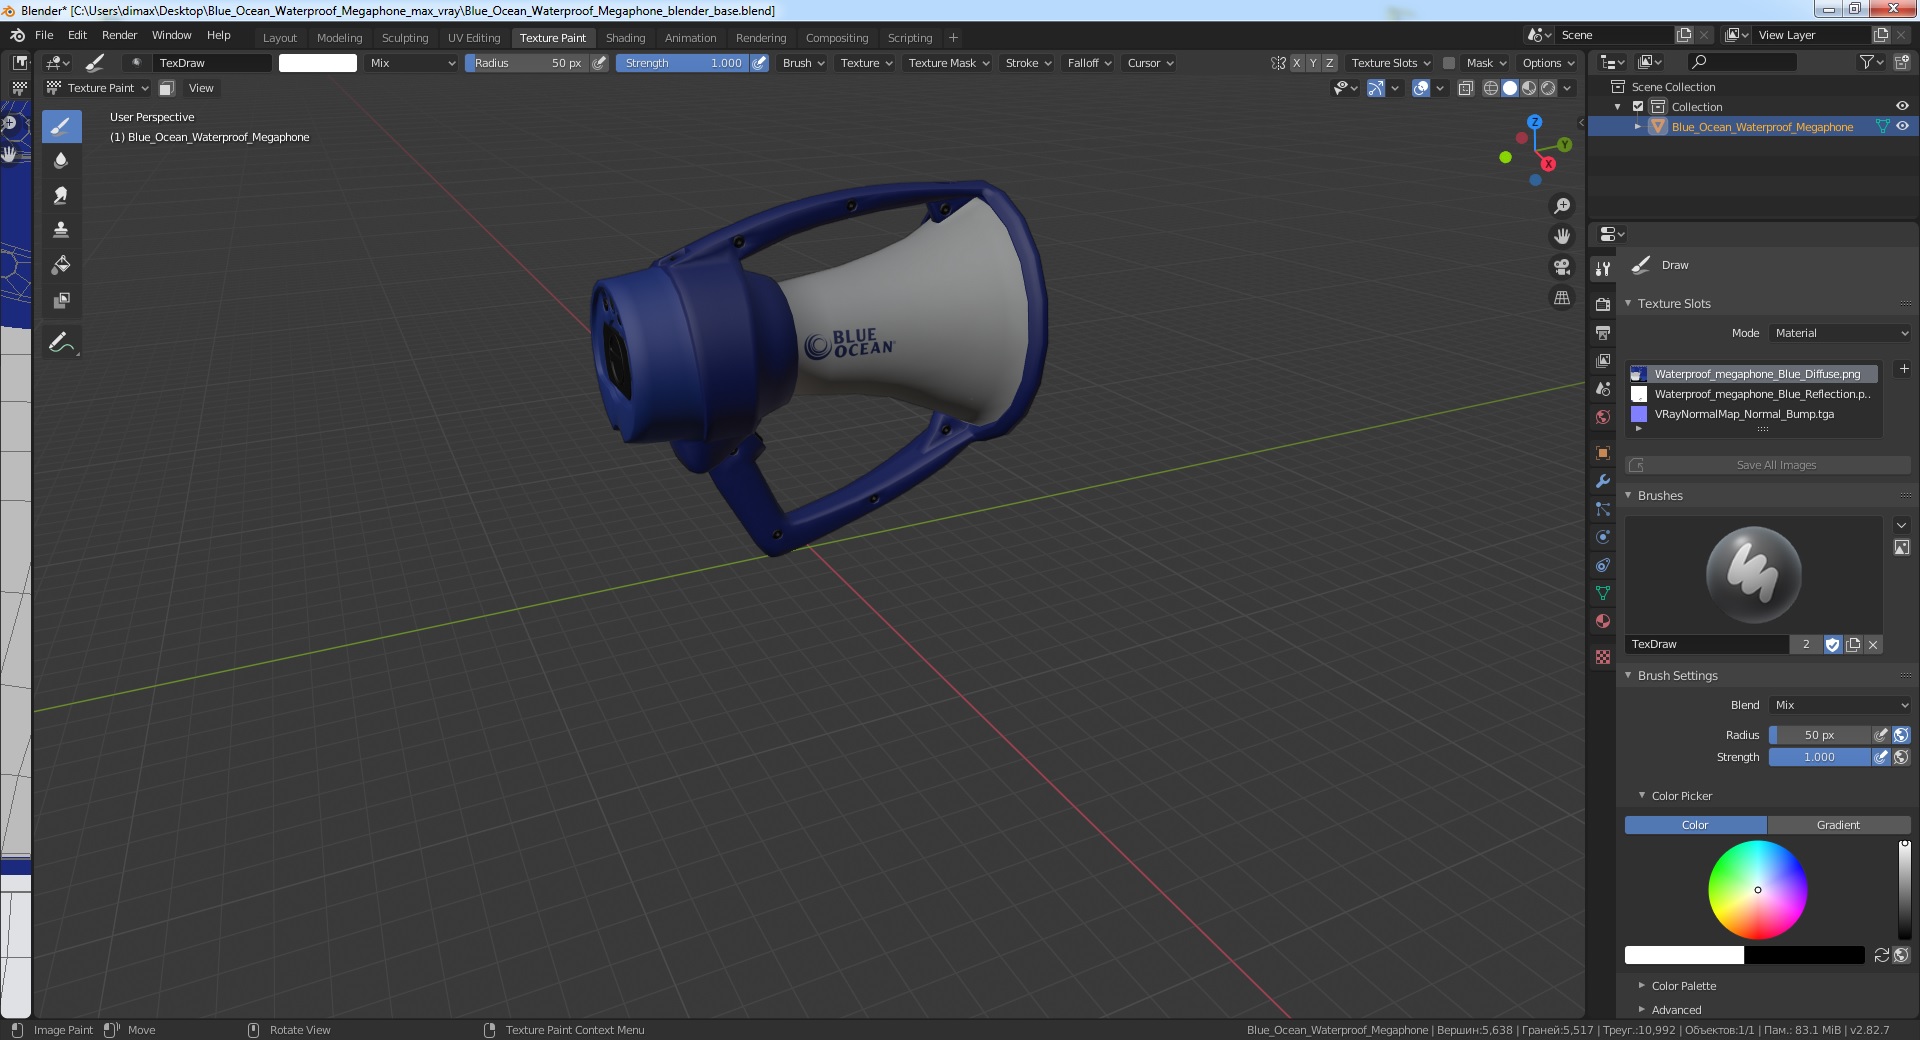
Task: Toggle Y axis symmetry
Action: pyautogui.click(x=1313, y=63)
